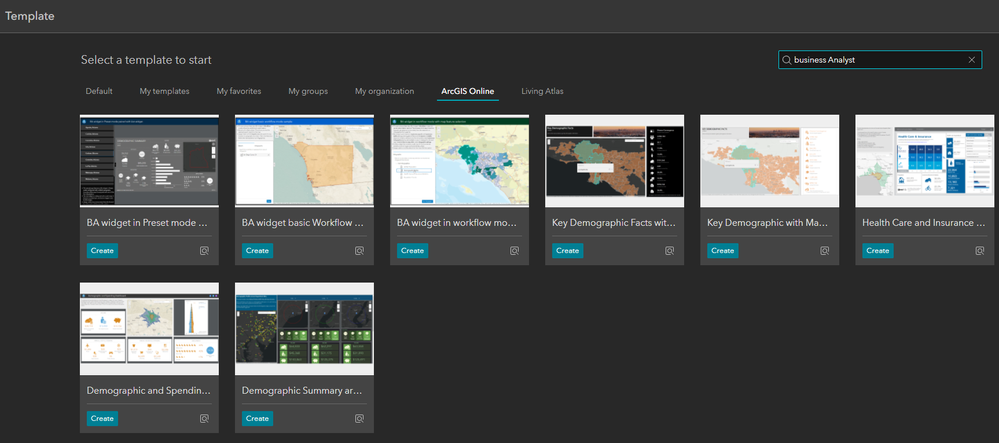The width and height of the screenshot is (999, 443).
Task: Click the 'Demographic Summary ar...' title
Action: [302, 391]
